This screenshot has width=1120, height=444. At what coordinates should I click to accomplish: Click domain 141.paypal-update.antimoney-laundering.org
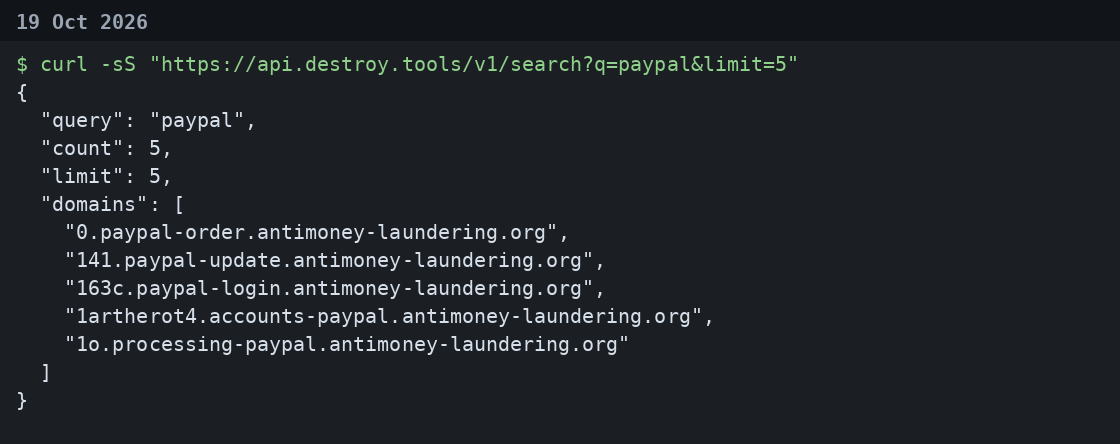335,261
